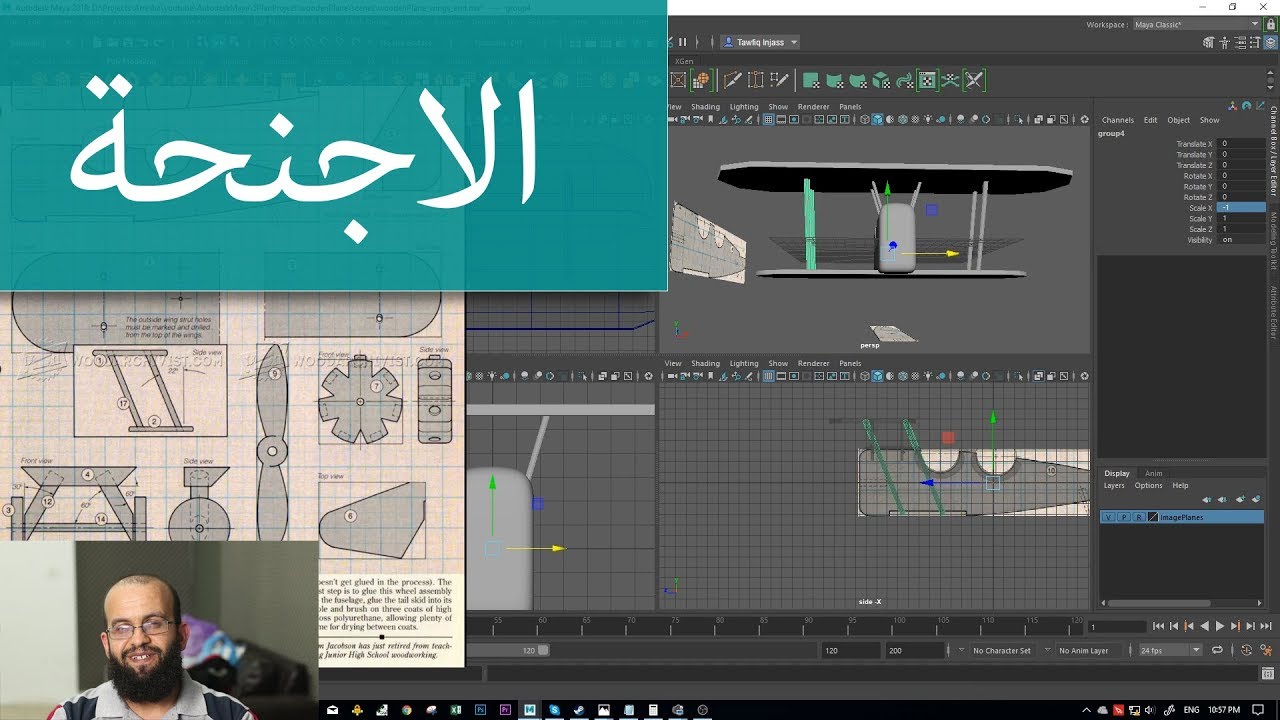
Task: Click the highlighted Scale X field
Action: (1241, 208)
